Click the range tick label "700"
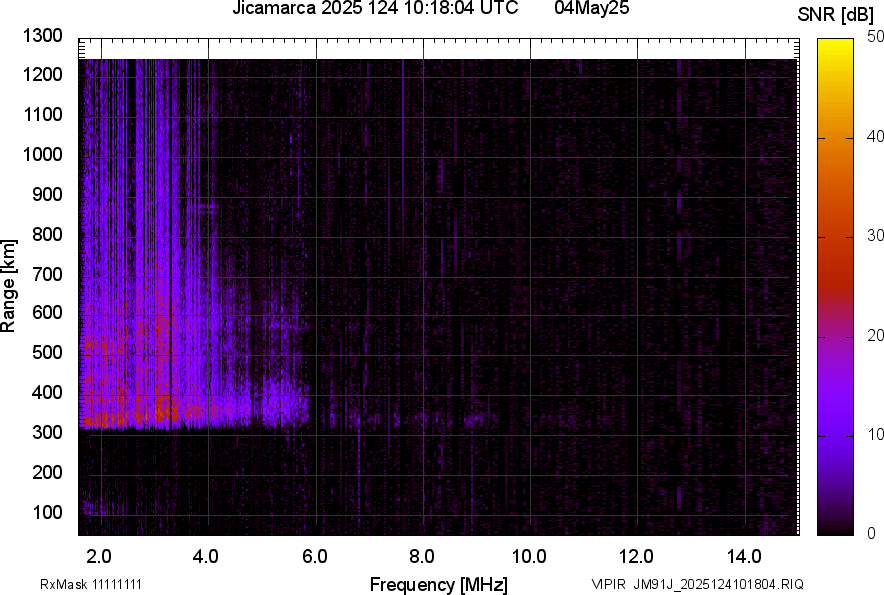The image size is (884, 595). pos(47,274)
